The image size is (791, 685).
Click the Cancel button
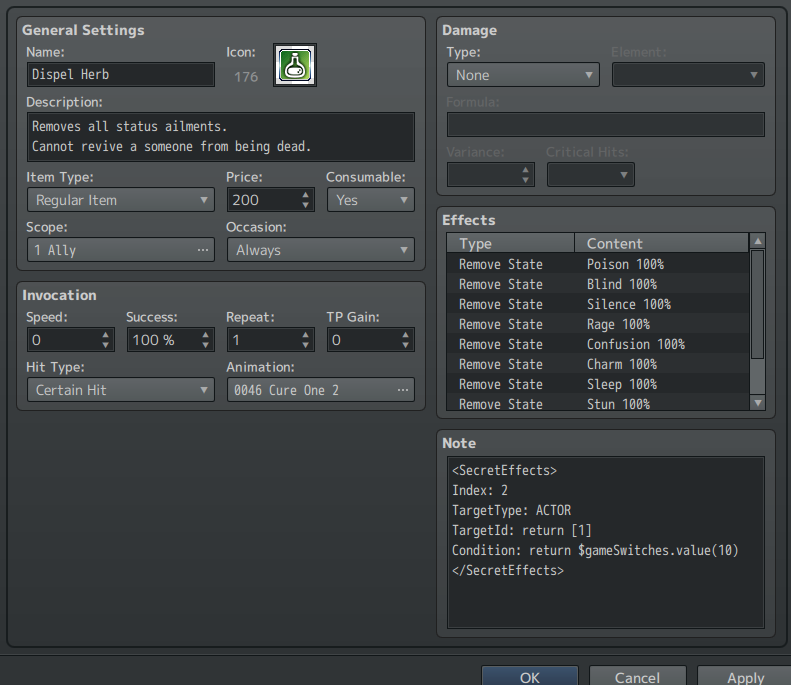pyautogui.click(x=638, y=676)
